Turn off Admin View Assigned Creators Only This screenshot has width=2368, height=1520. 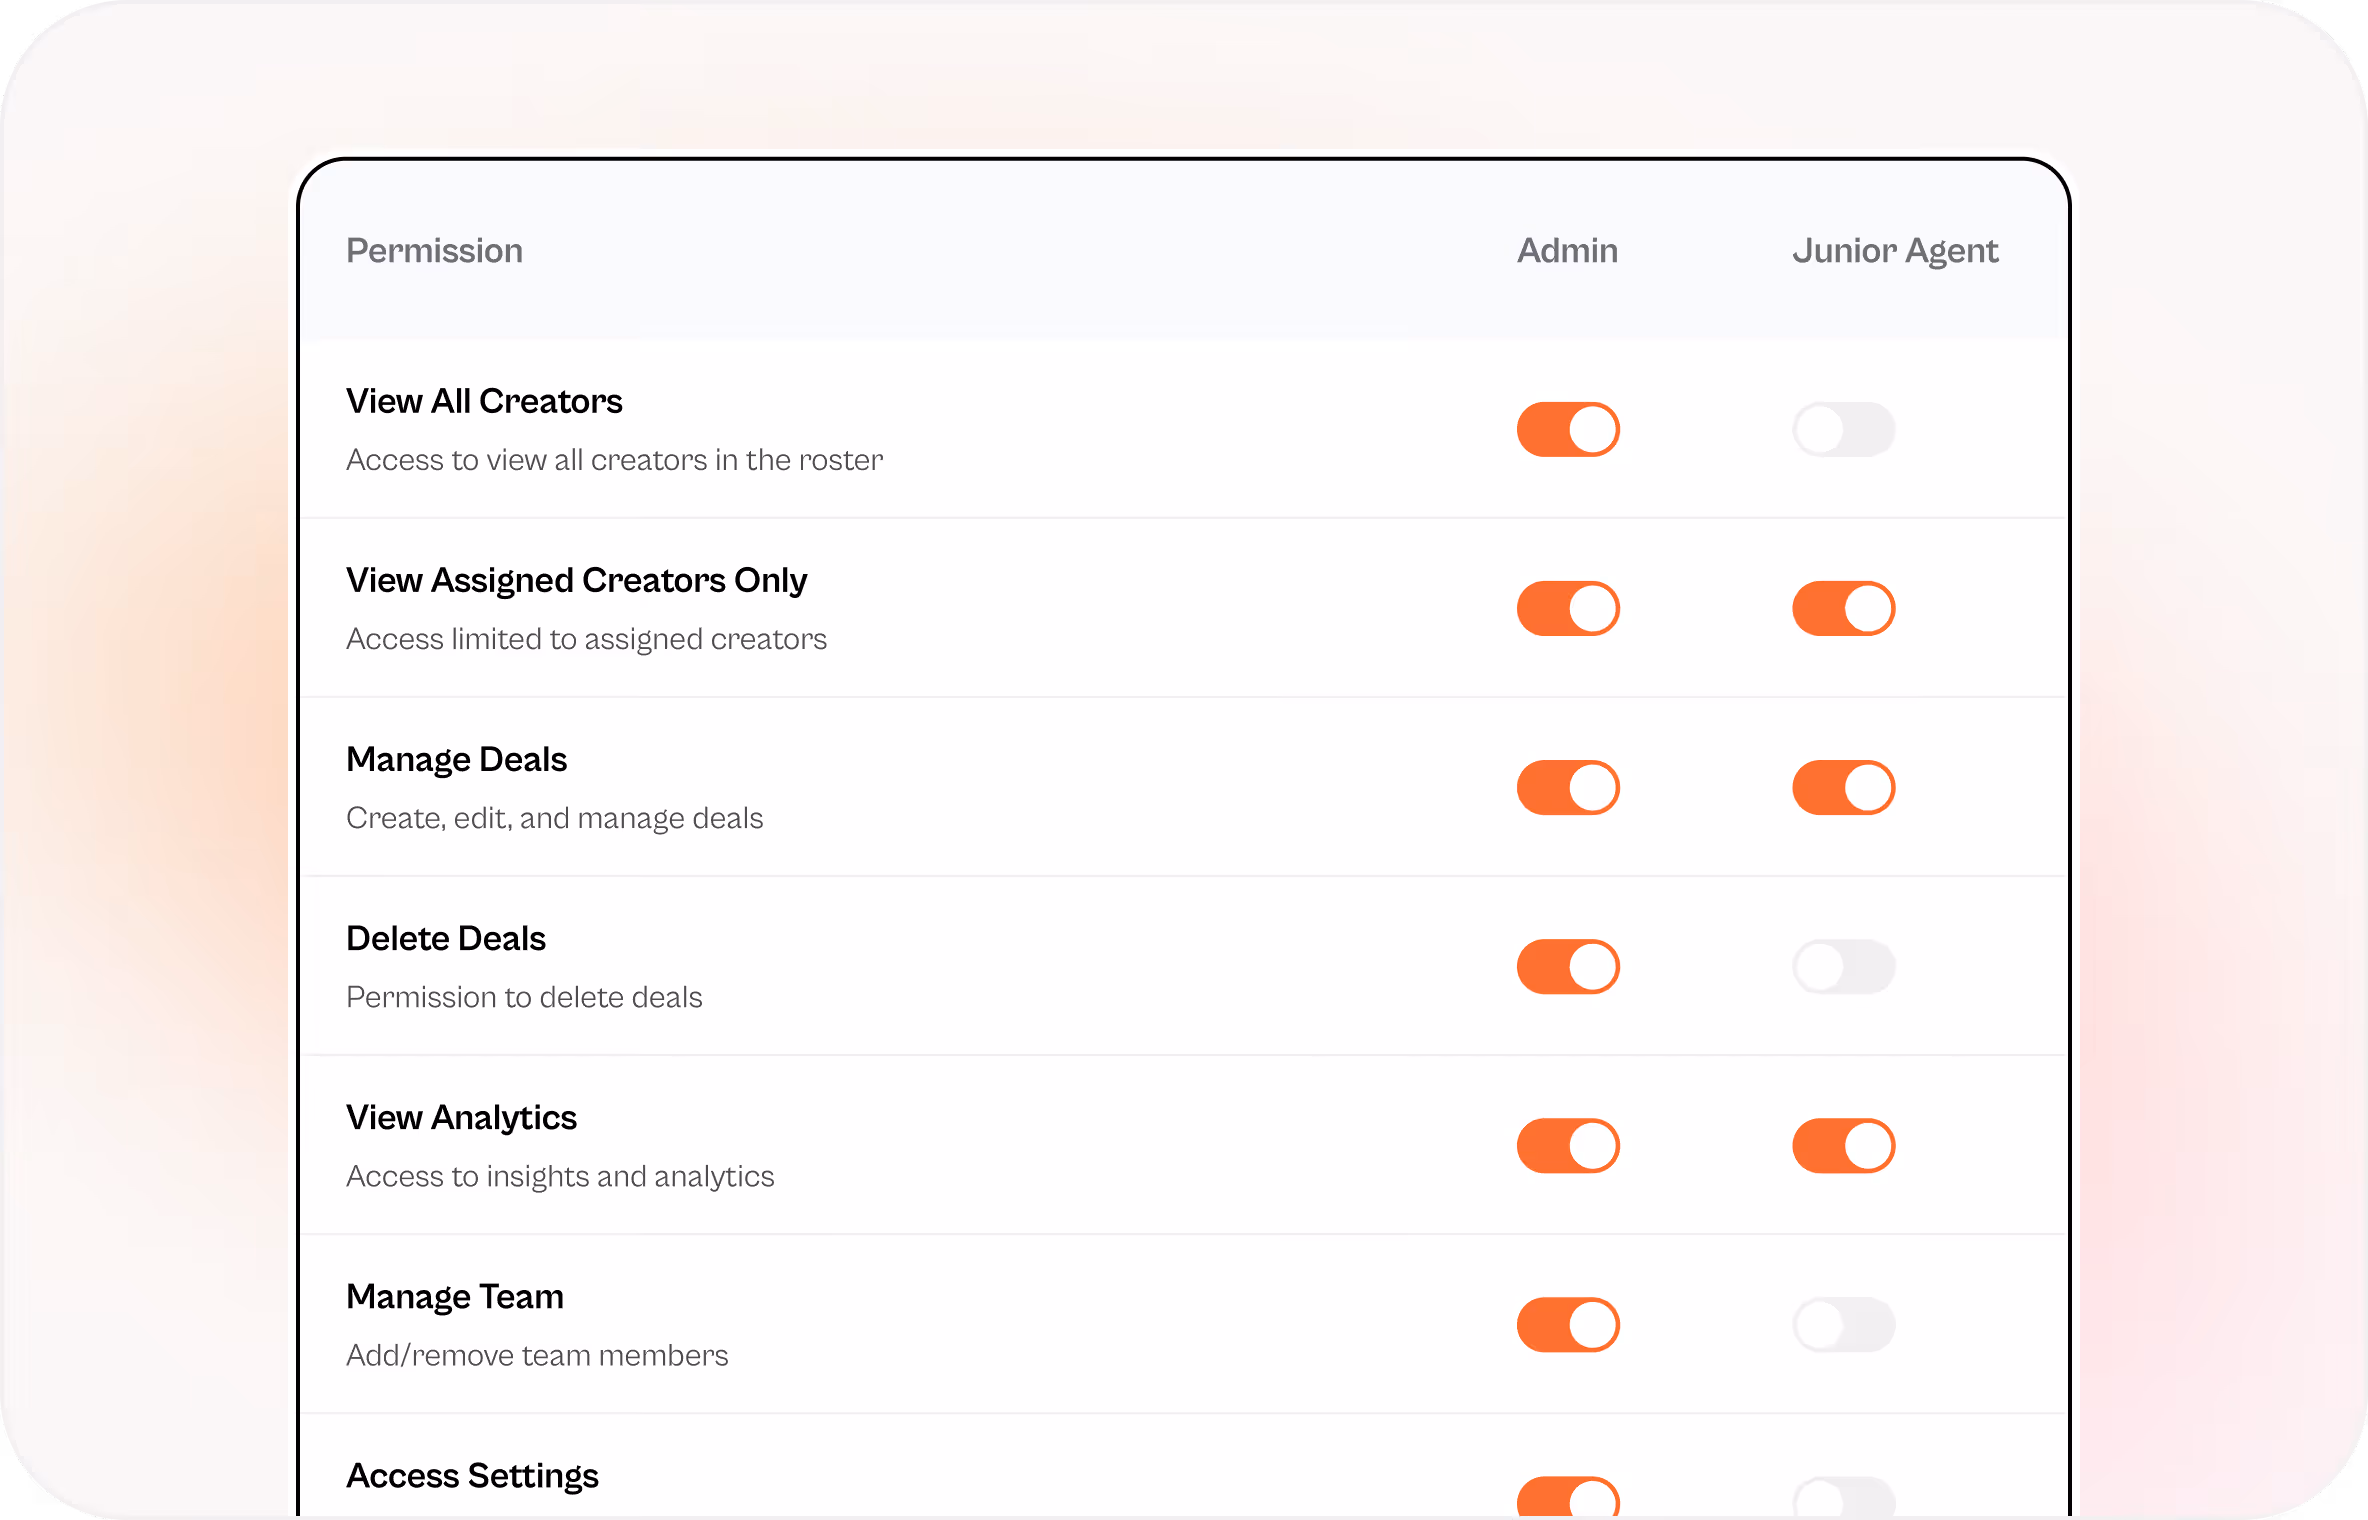click(1568, 608)
